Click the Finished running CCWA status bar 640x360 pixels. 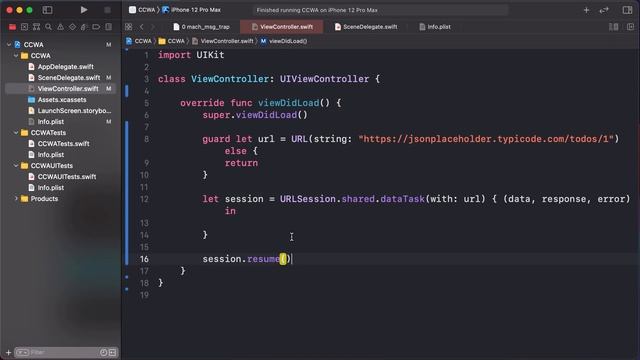(x=380, y=10)
